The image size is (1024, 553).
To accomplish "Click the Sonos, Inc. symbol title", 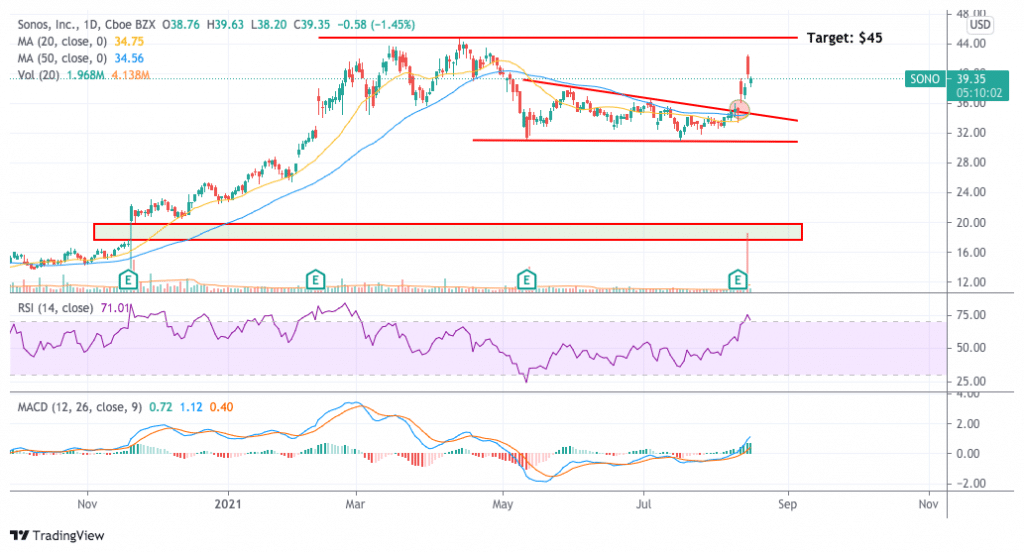I will pyautogui.click(x=48, y=25).
